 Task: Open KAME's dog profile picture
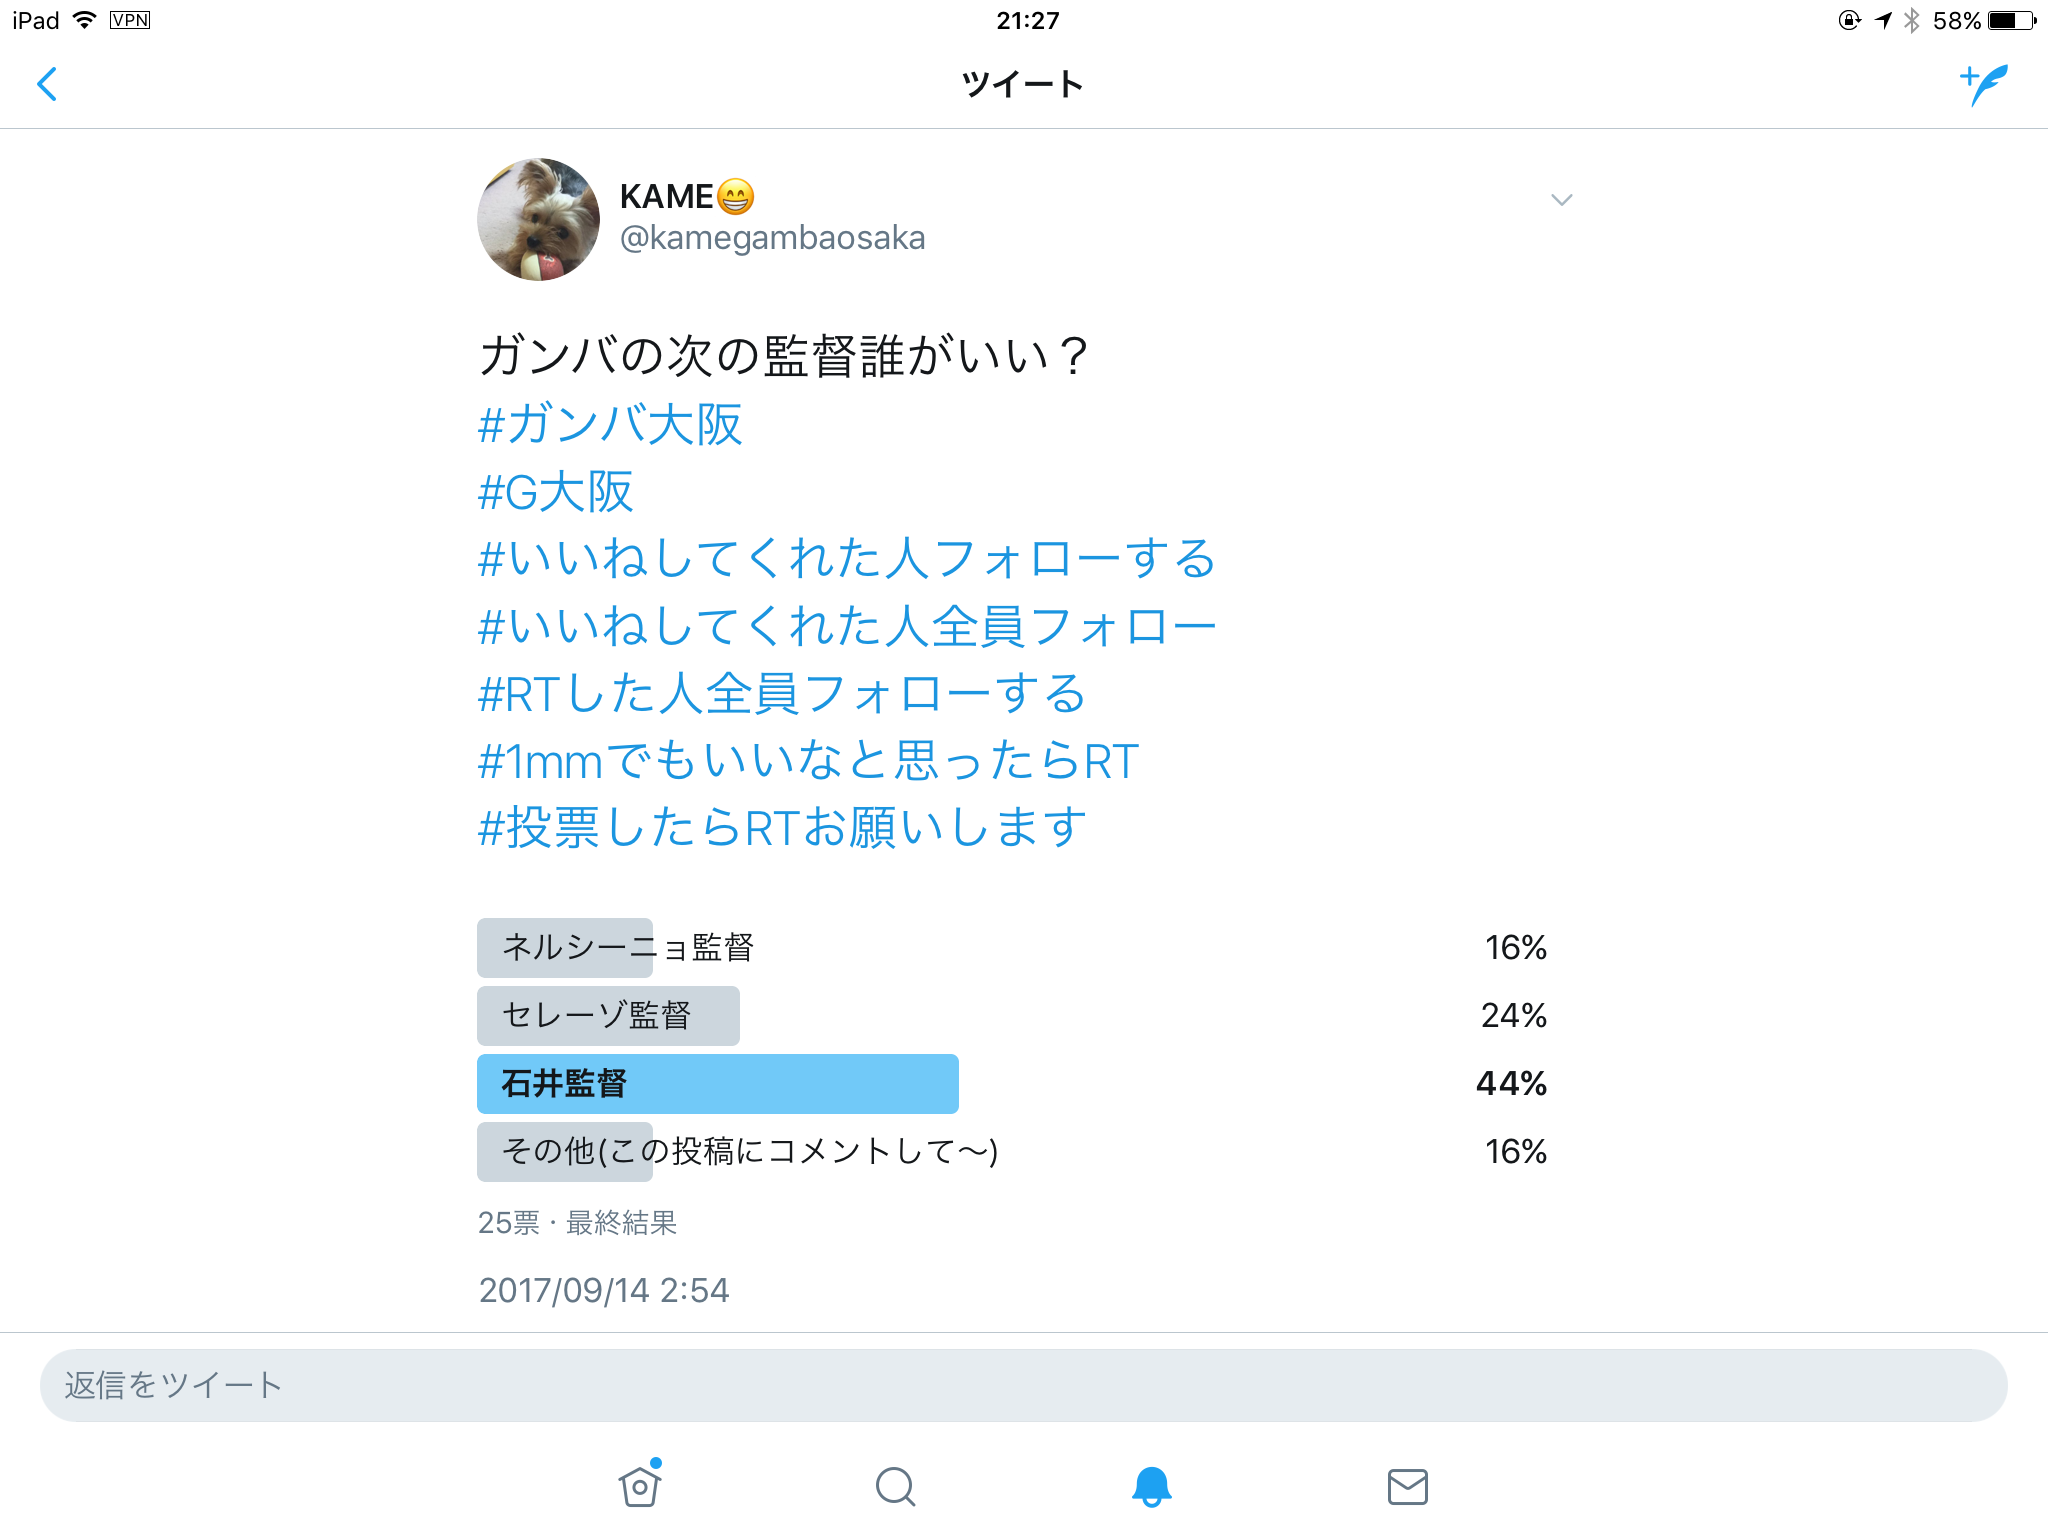[x=539, y=219]
